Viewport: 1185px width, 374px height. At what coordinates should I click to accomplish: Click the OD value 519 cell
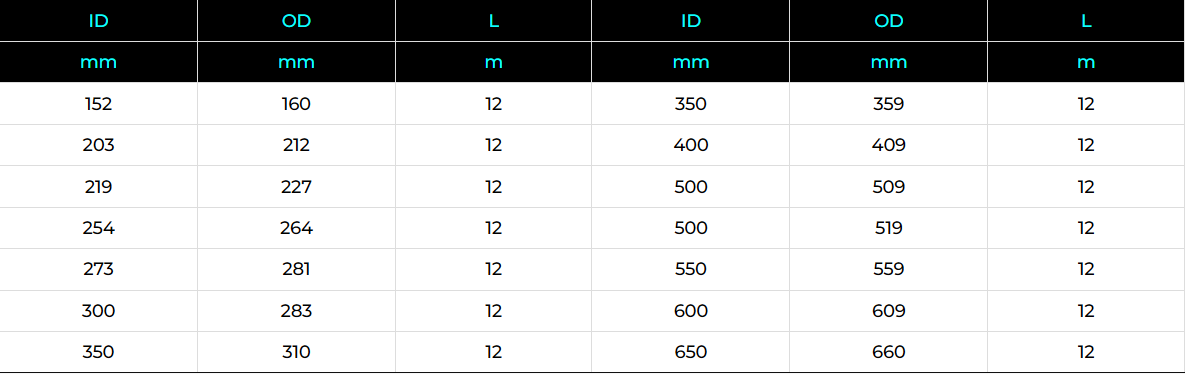(x=889, y=228)
